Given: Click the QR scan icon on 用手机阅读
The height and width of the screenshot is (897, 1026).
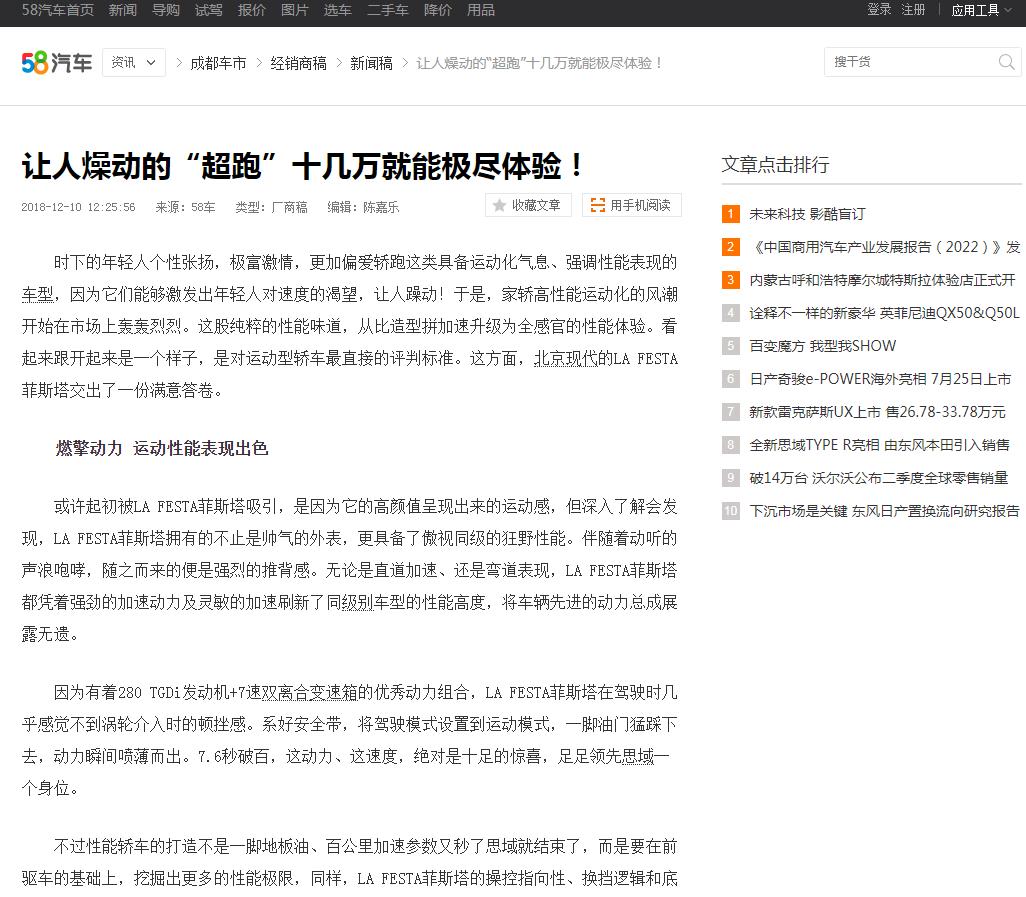Looking at the screenshot, I should pos(597,205).
